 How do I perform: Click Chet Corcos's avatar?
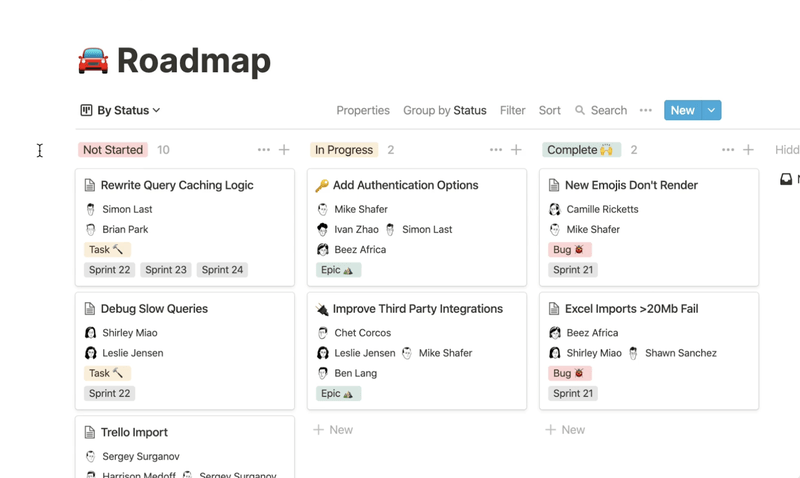(x=322, y=333)
